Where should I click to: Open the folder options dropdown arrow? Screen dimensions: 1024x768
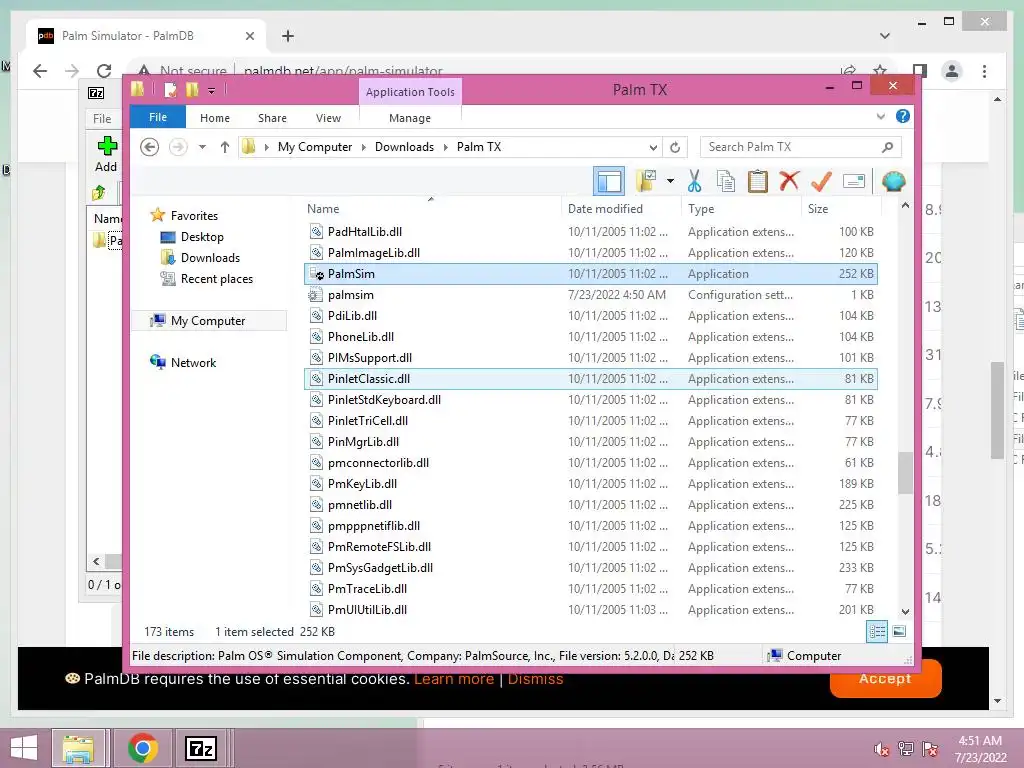[671, 181]
